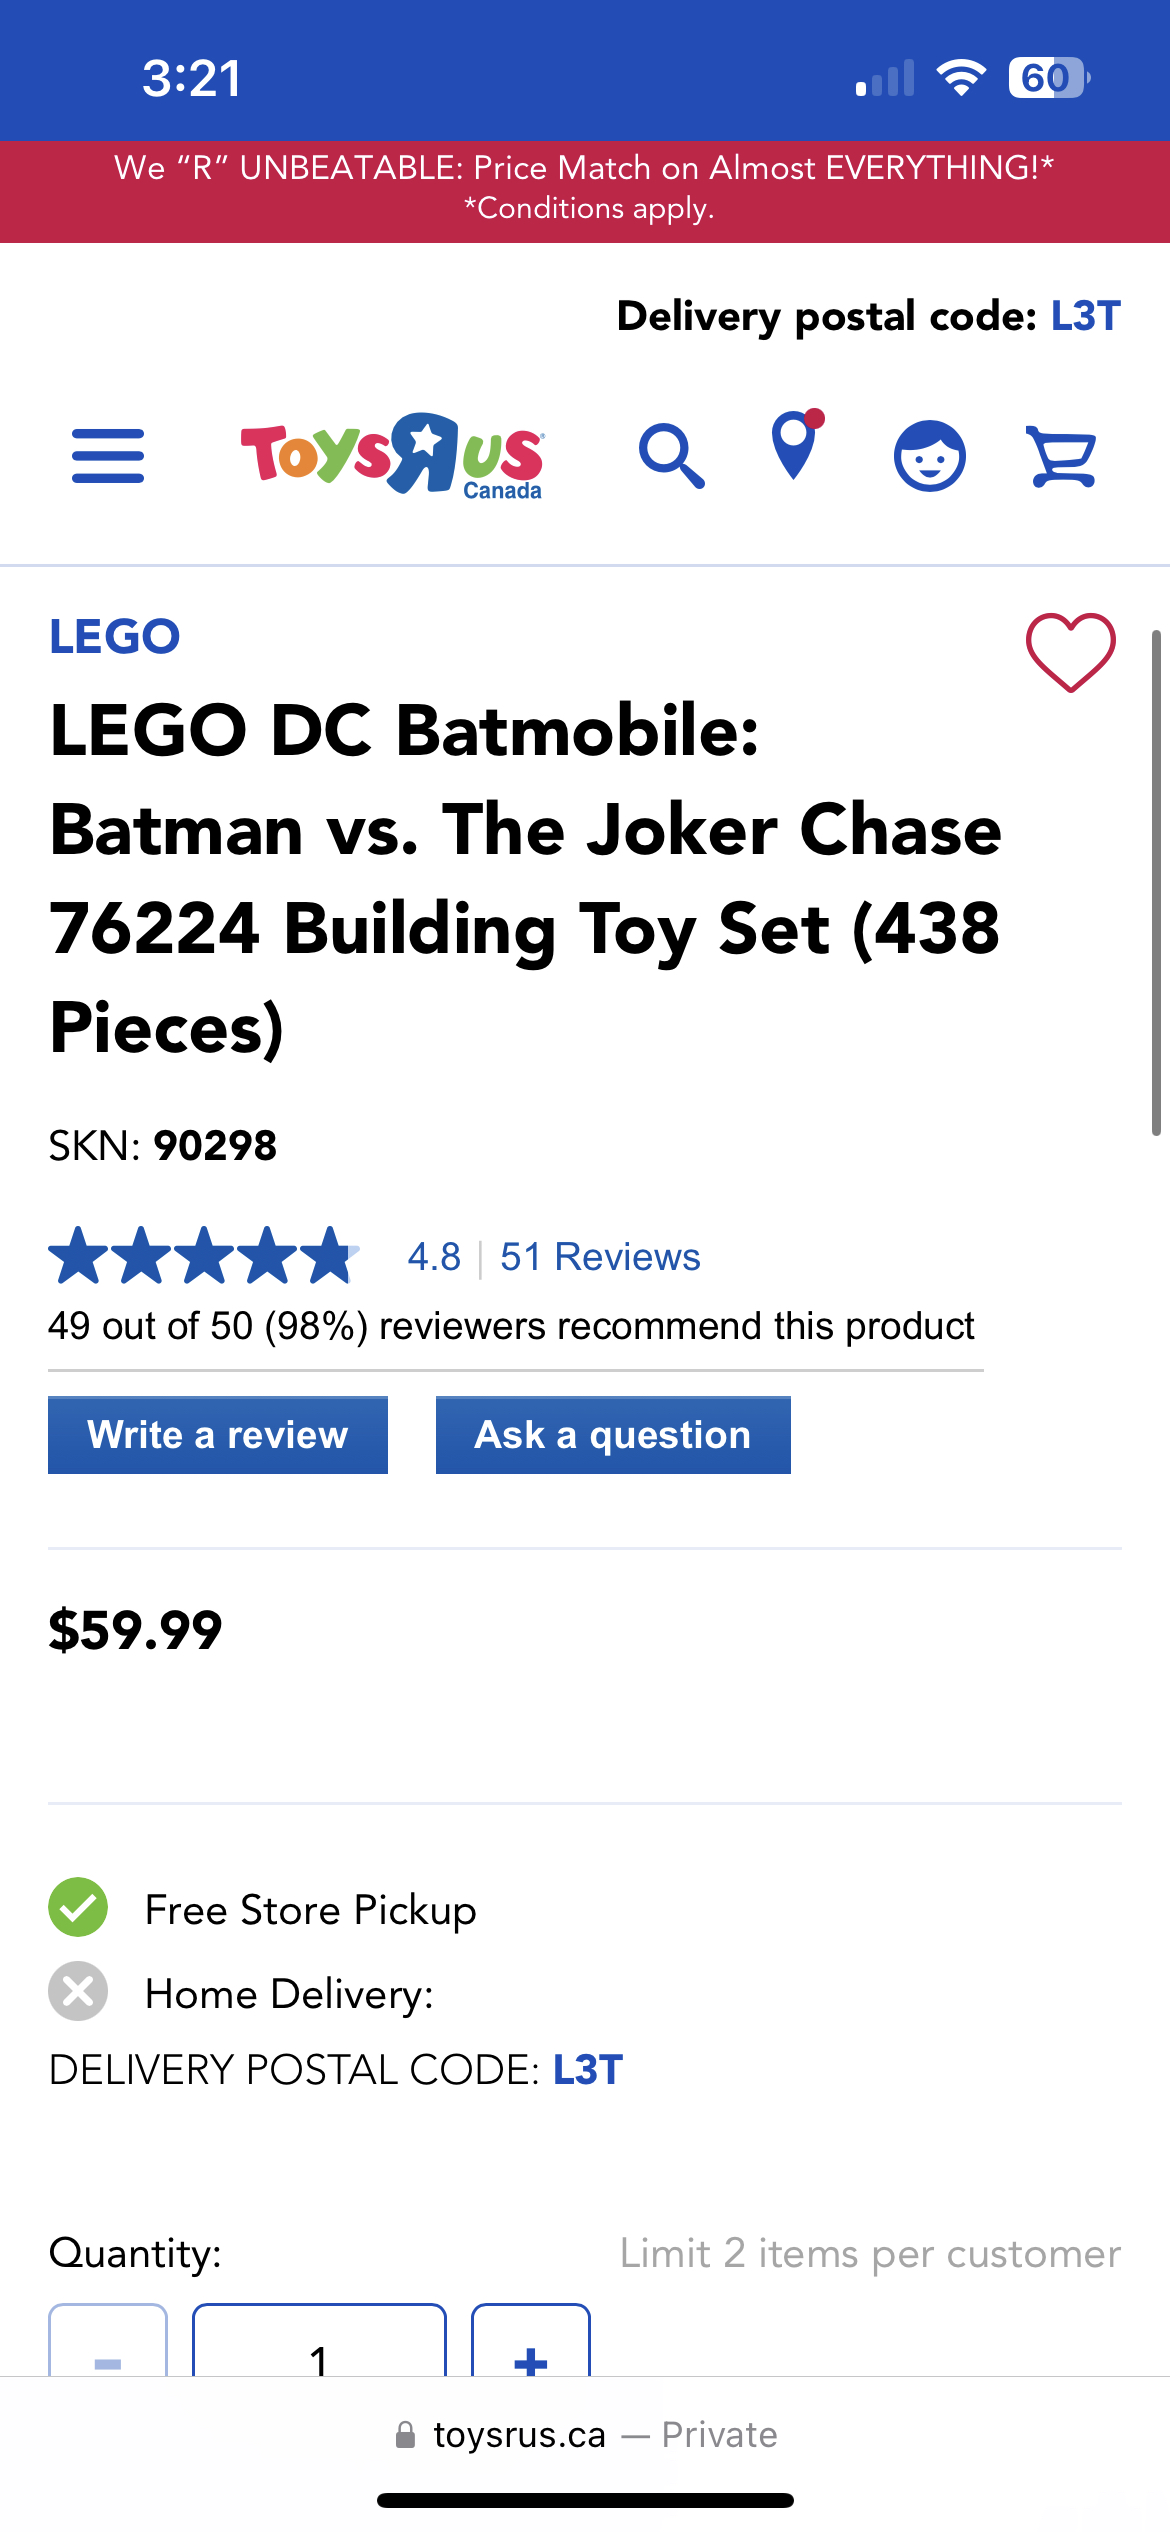Open the hamburger navigation menu
This screenshot has height=2532, width=1170.
tap(108, 456)
